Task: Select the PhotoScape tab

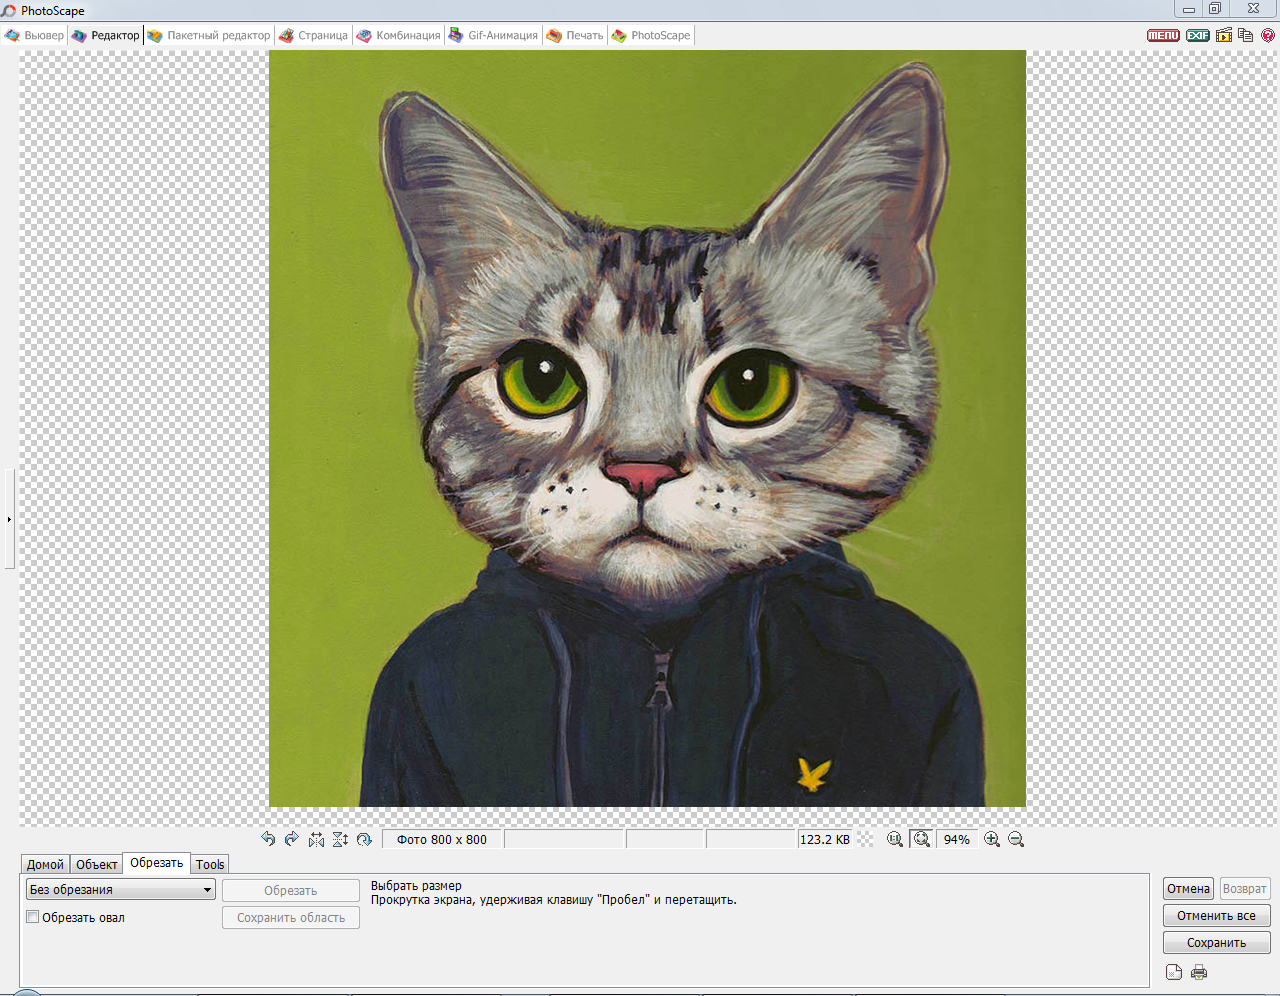Action: pyautogui.click(x=651, y=35)
